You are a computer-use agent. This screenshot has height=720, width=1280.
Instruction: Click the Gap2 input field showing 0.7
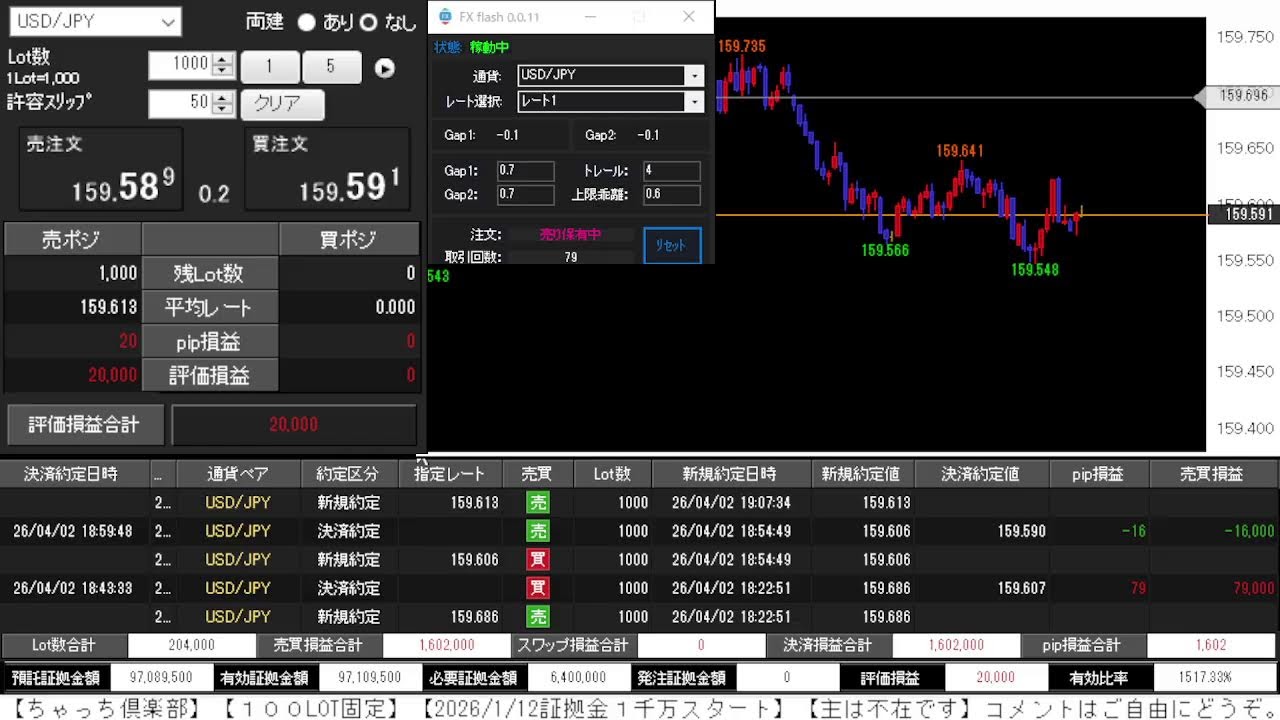pyautogui.click(x=525, y=194)
